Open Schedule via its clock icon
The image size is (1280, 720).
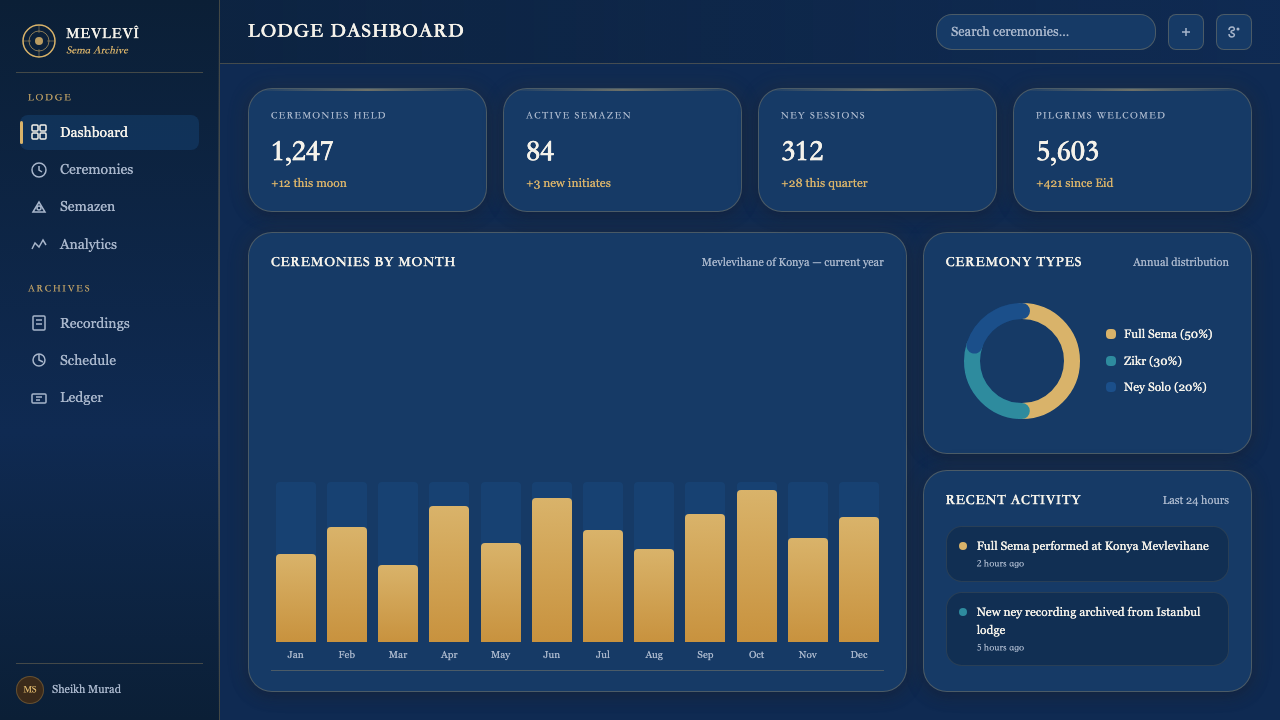coord(39,360)
